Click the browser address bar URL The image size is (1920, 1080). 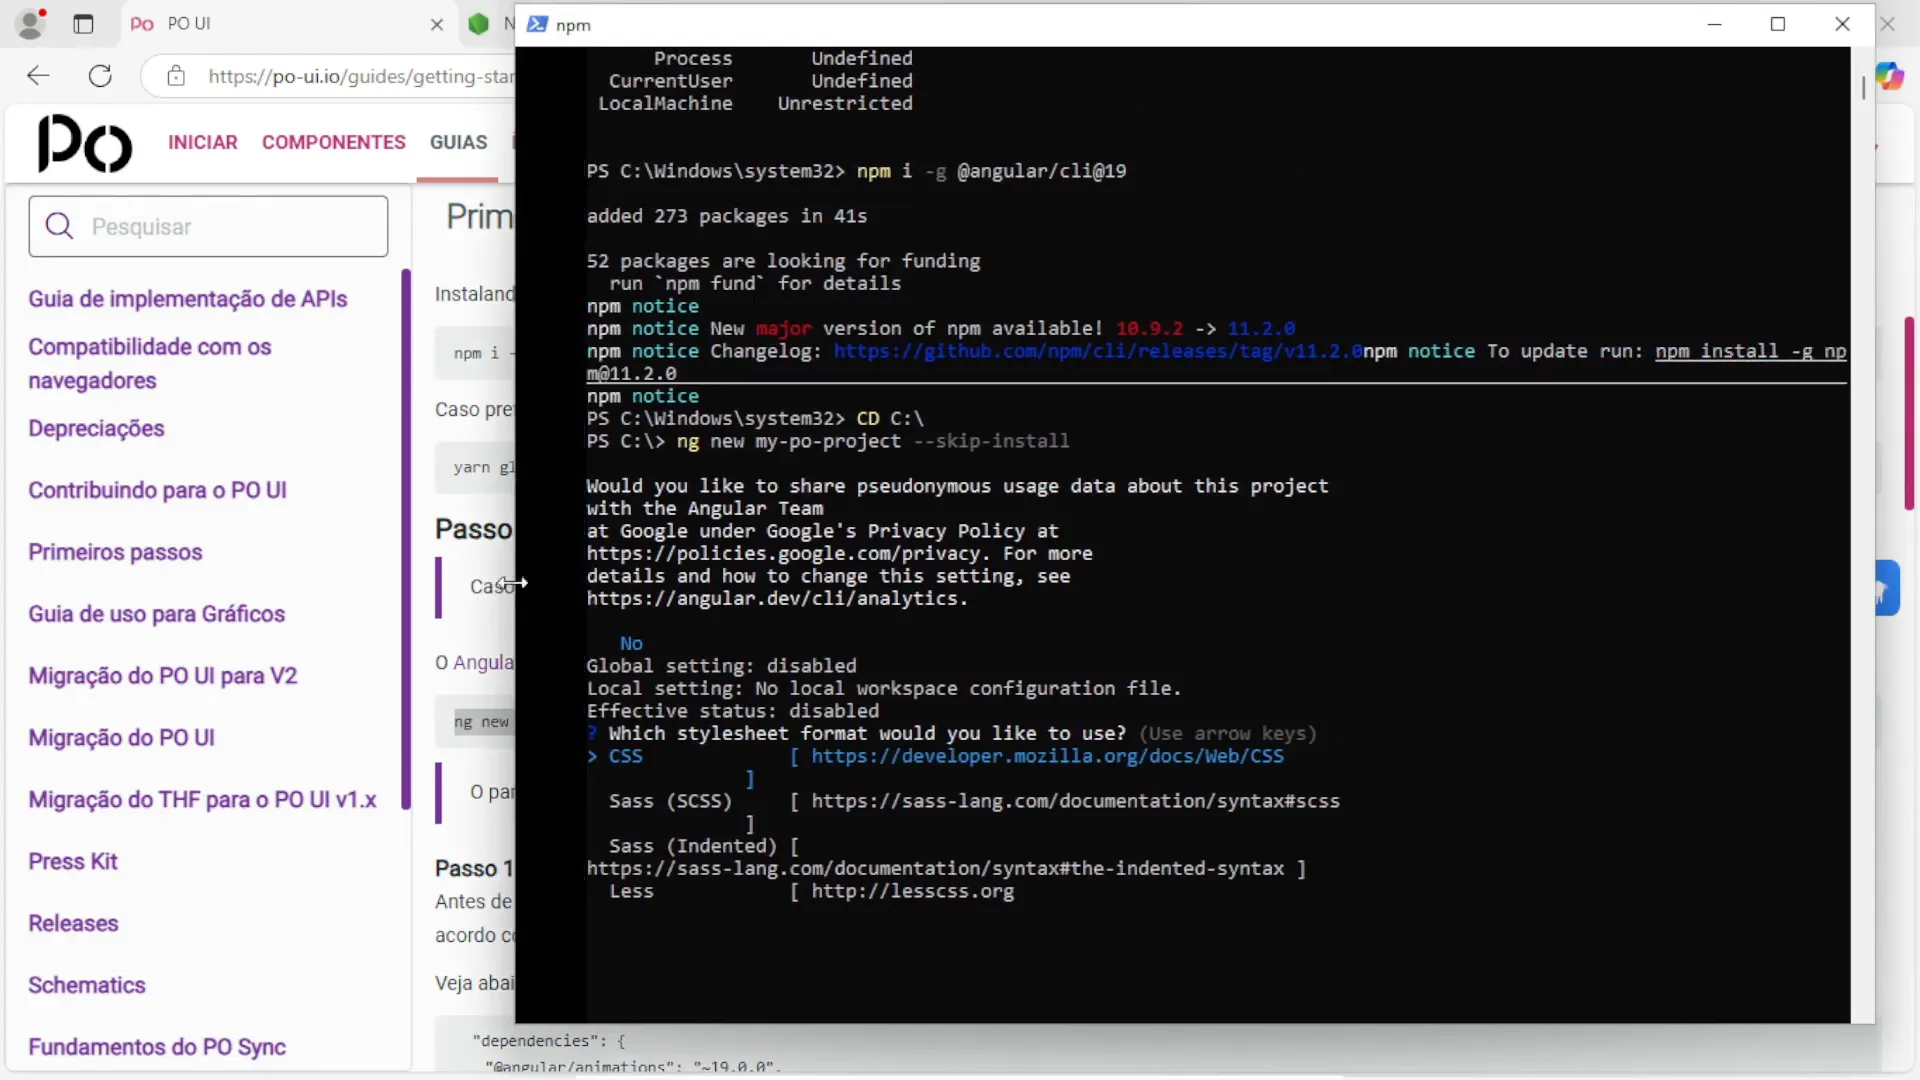[360, 76]
